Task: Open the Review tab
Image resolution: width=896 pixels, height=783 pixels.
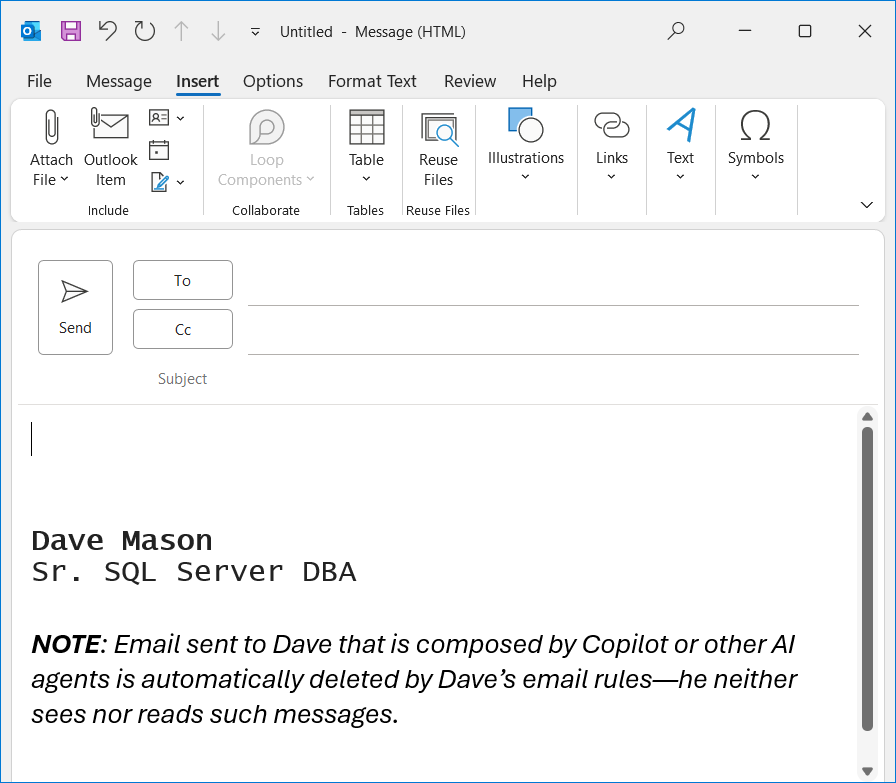Action: (470, 81)
